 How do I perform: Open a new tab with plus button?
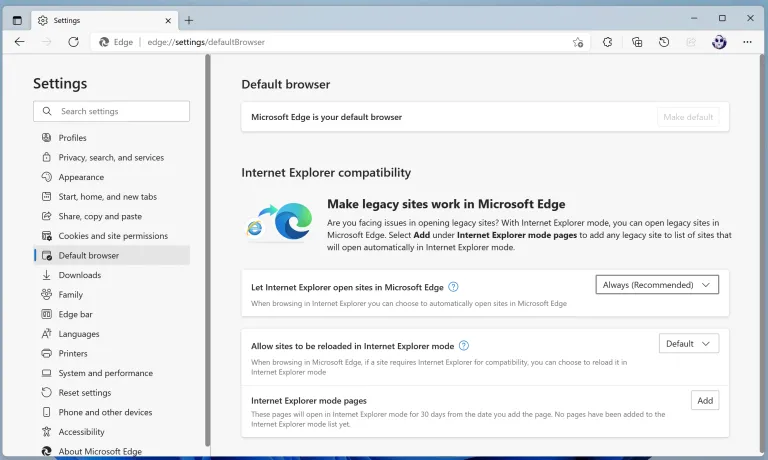click(x=189, y=21)
